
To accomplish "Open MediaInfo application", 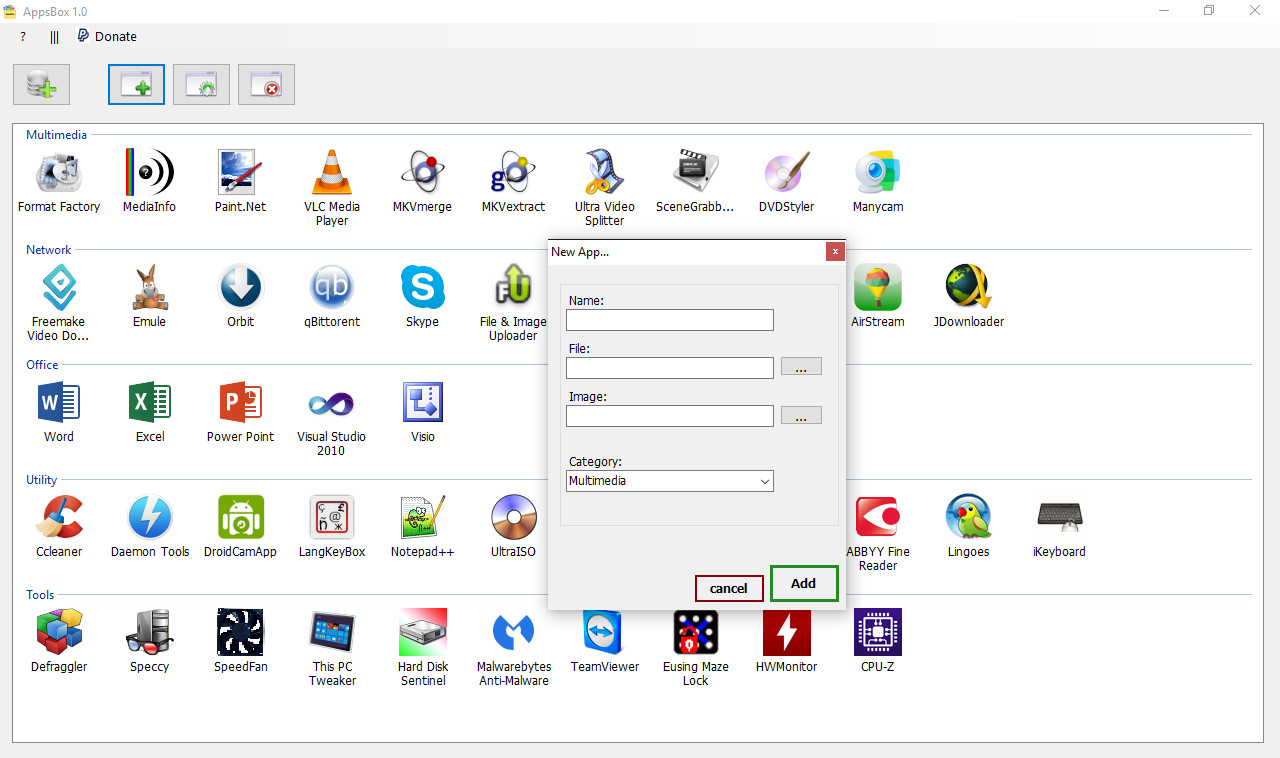I will tap(149, 173).
